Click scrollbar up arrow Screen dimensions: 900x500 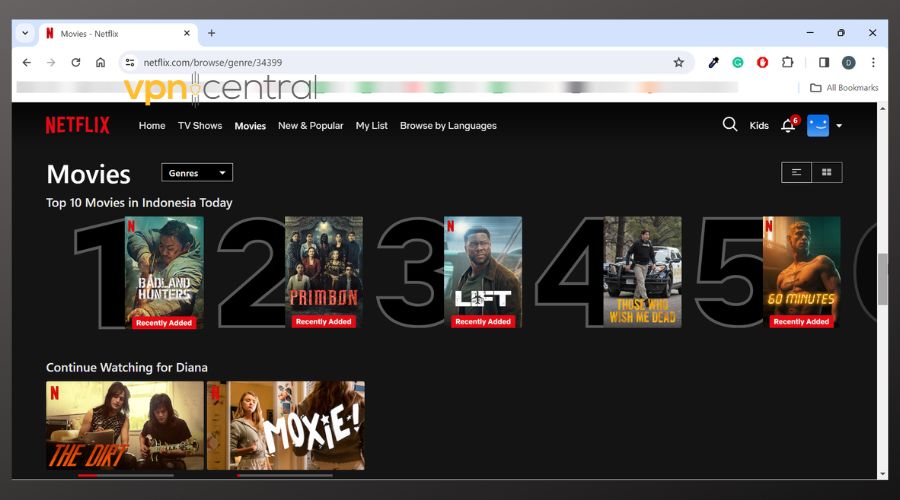coord(882,108)
